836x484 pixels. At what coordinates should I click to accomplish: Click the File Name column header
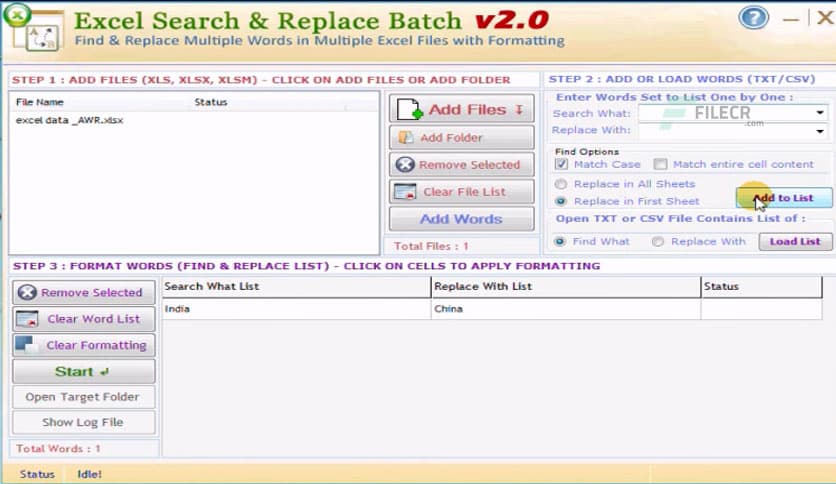coord(39,102)
